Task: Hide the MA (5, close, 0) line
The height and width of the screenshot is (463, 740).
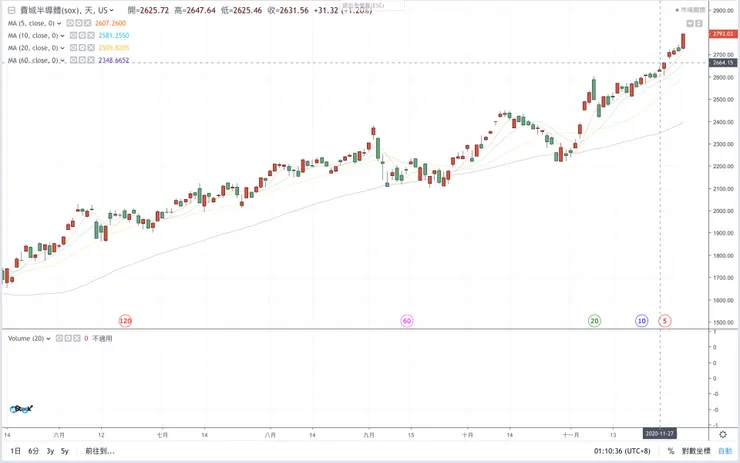Action: (x=70, y=23)
